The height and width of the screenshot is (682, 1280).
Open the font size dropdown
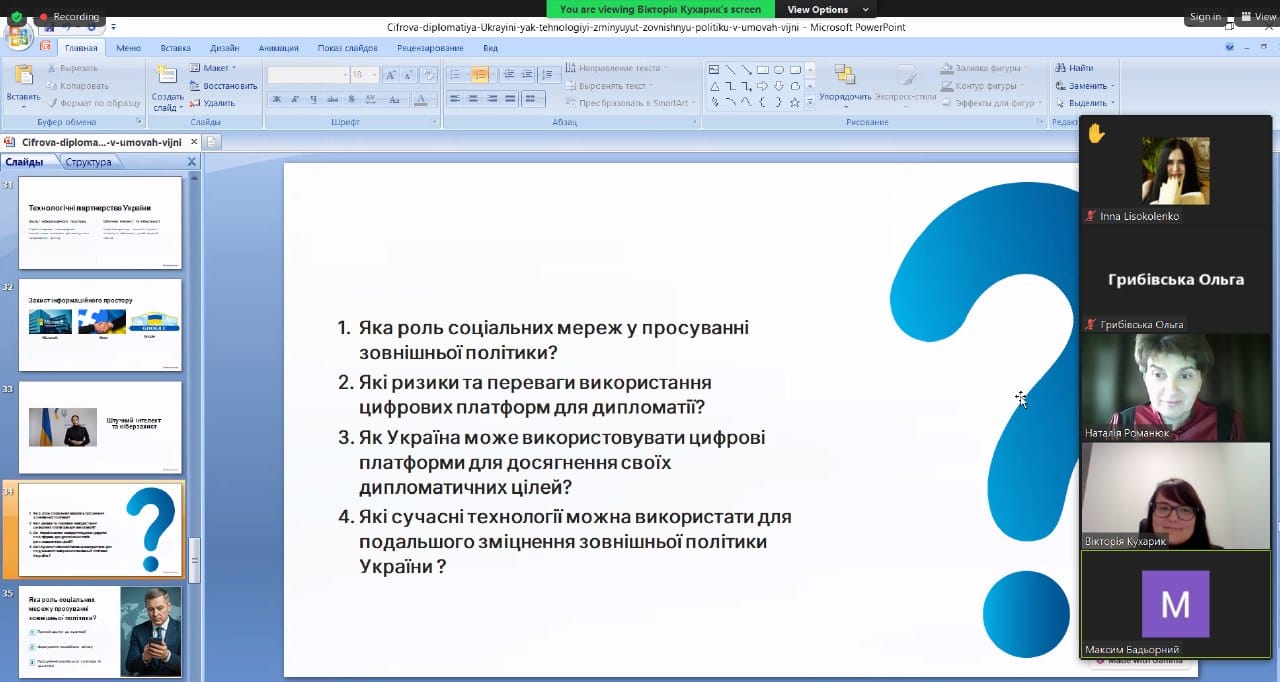pyautogui.click(x=373, y=75)
